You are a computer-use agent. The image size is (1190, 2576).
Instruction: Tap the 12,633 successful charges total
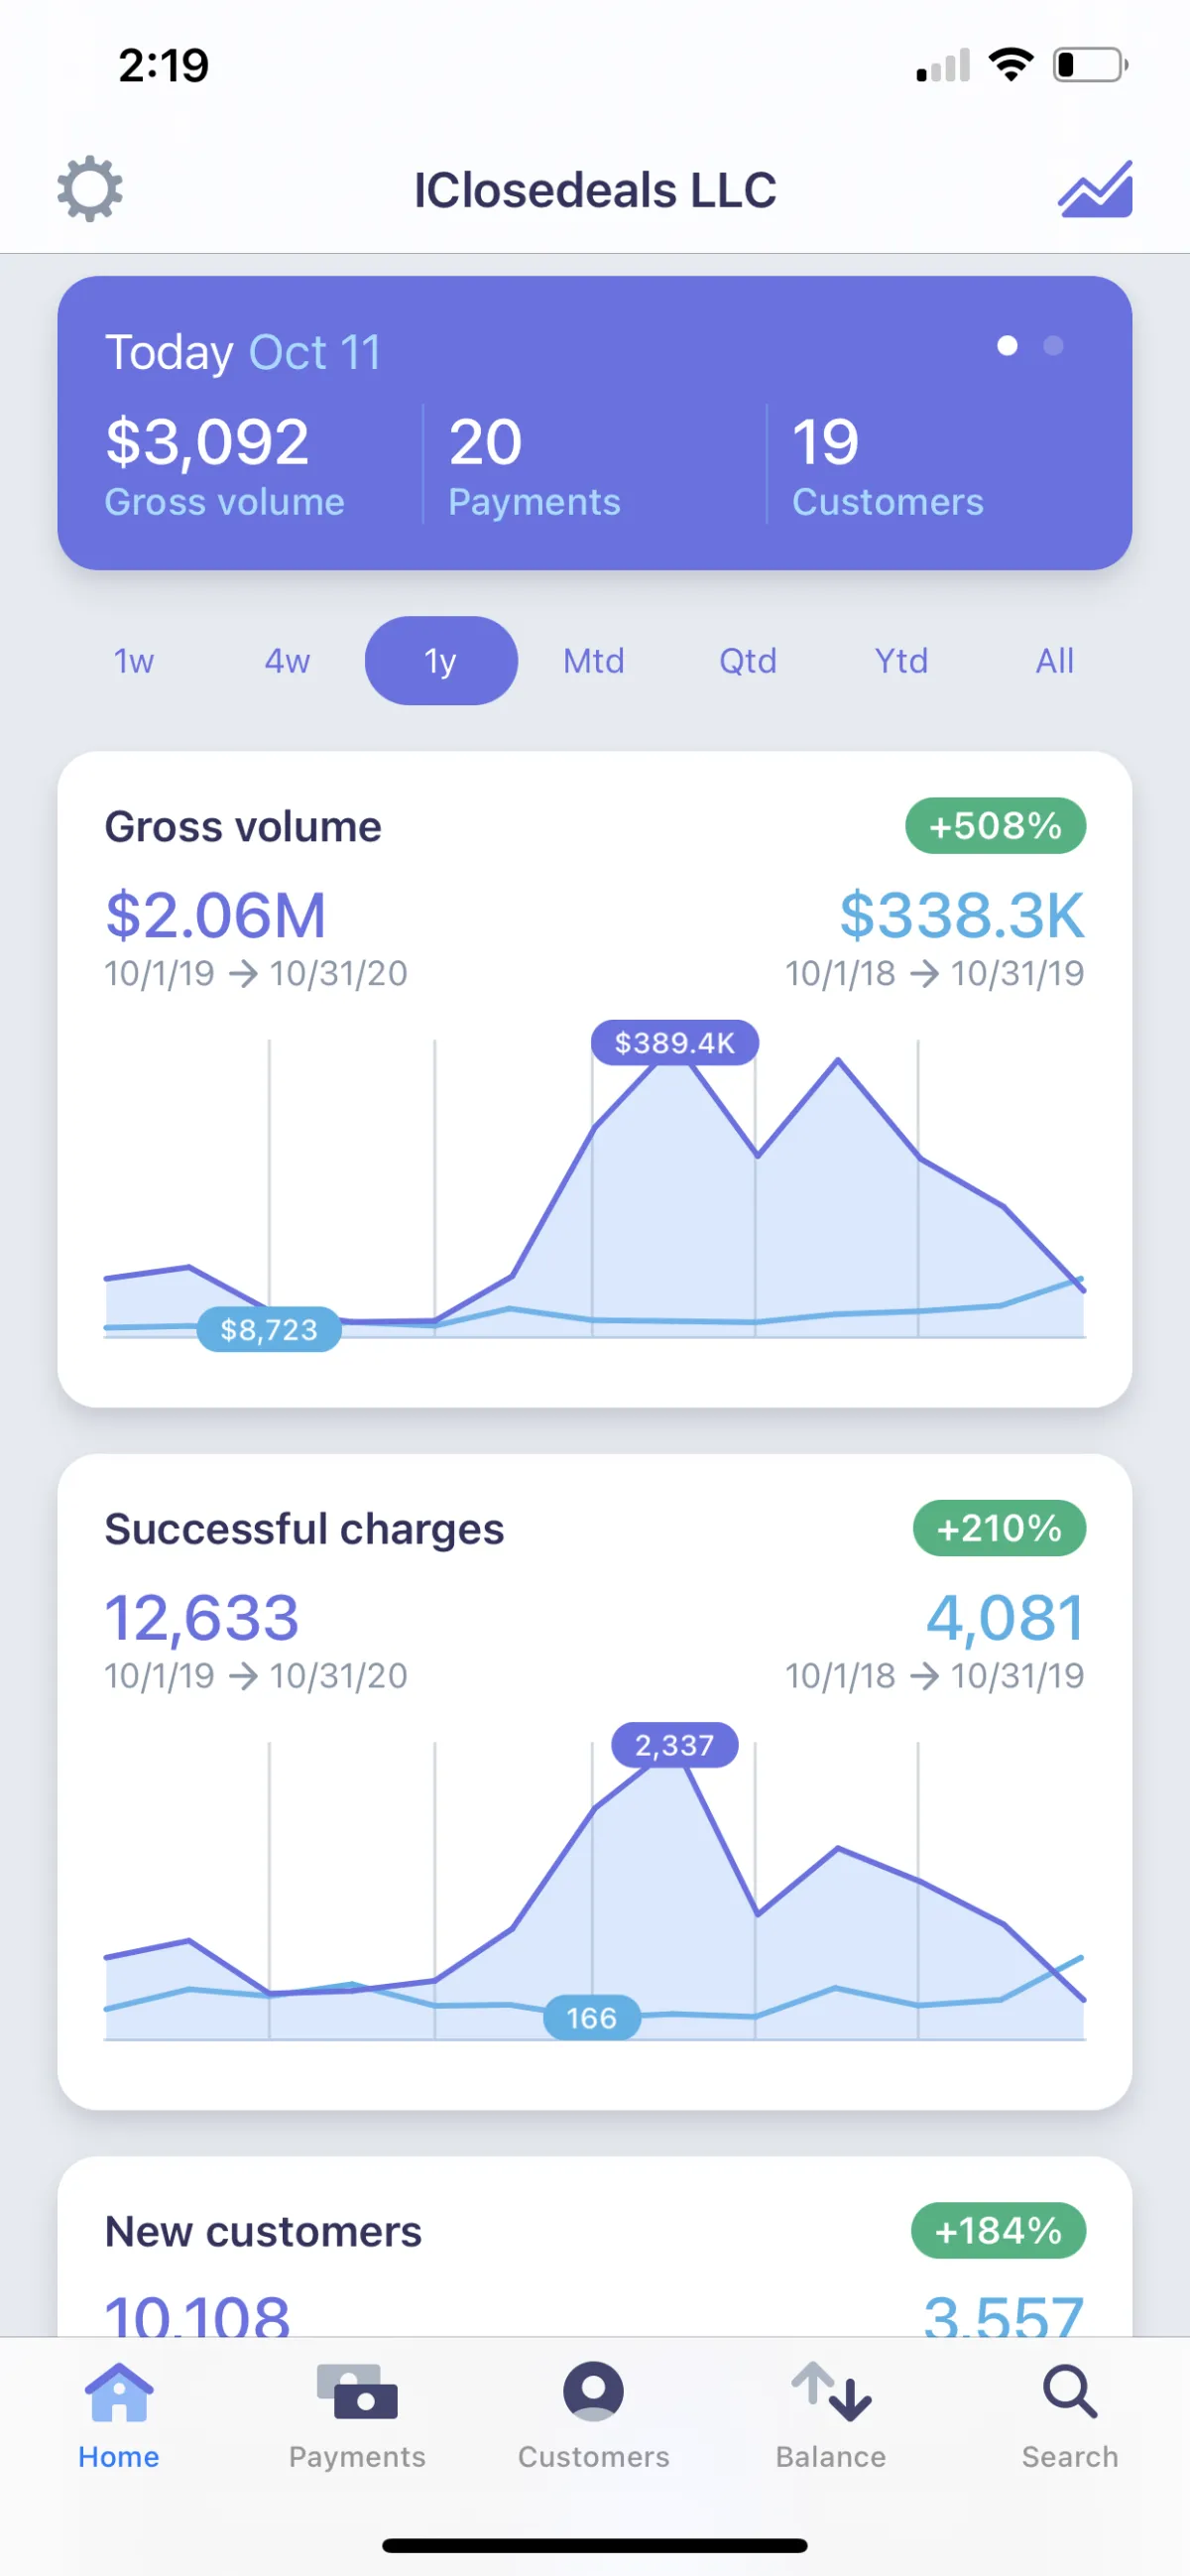point(202,1617)
